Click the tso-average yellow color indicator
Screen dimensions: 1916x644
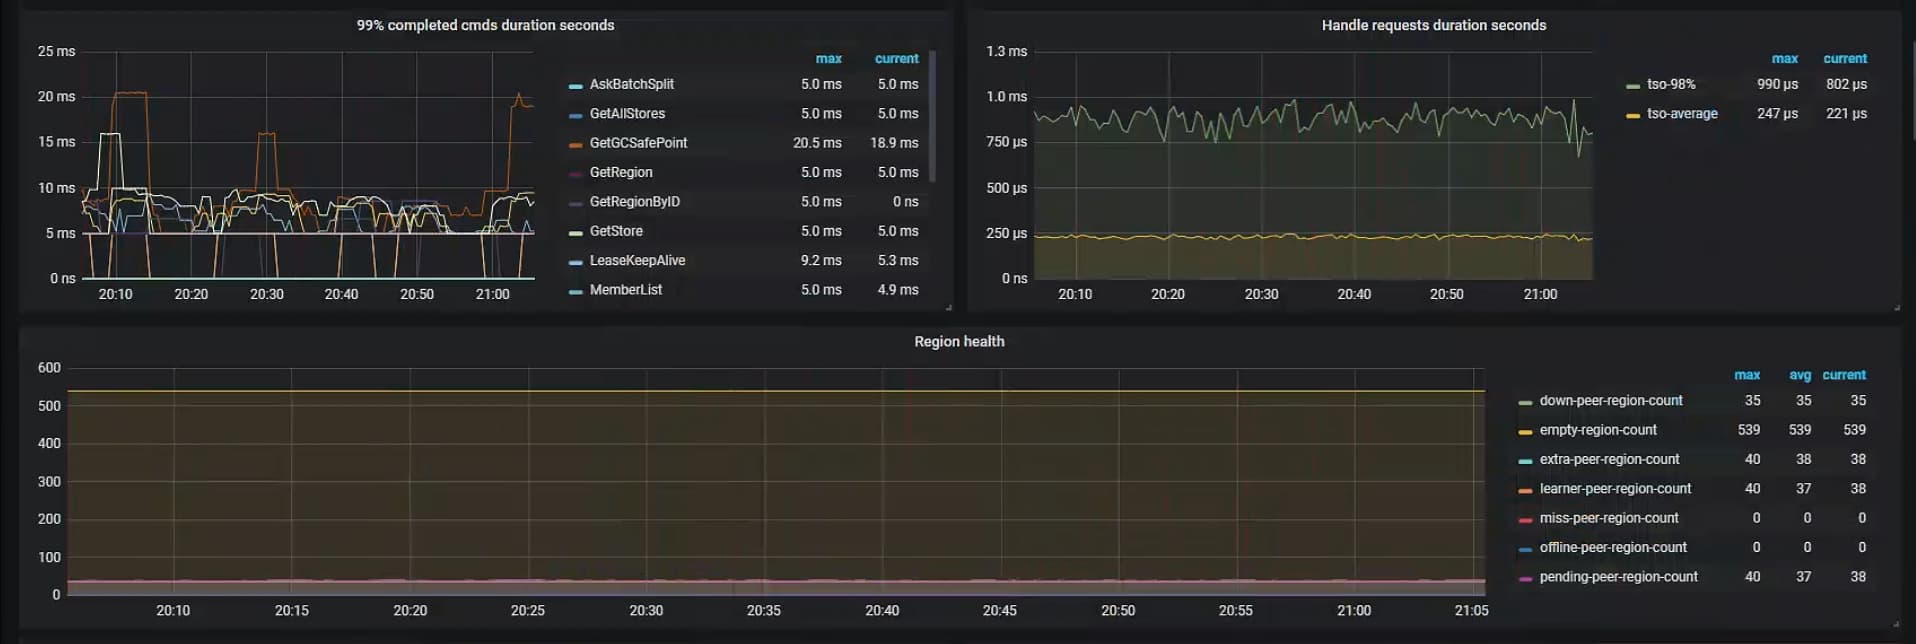[1632, 115]
